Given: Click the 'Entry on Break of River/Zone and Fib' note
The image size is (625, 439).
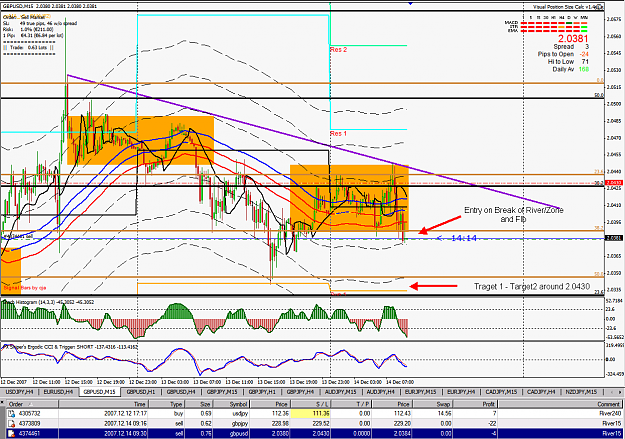Looking at the screenshot, I should point(514,215).
